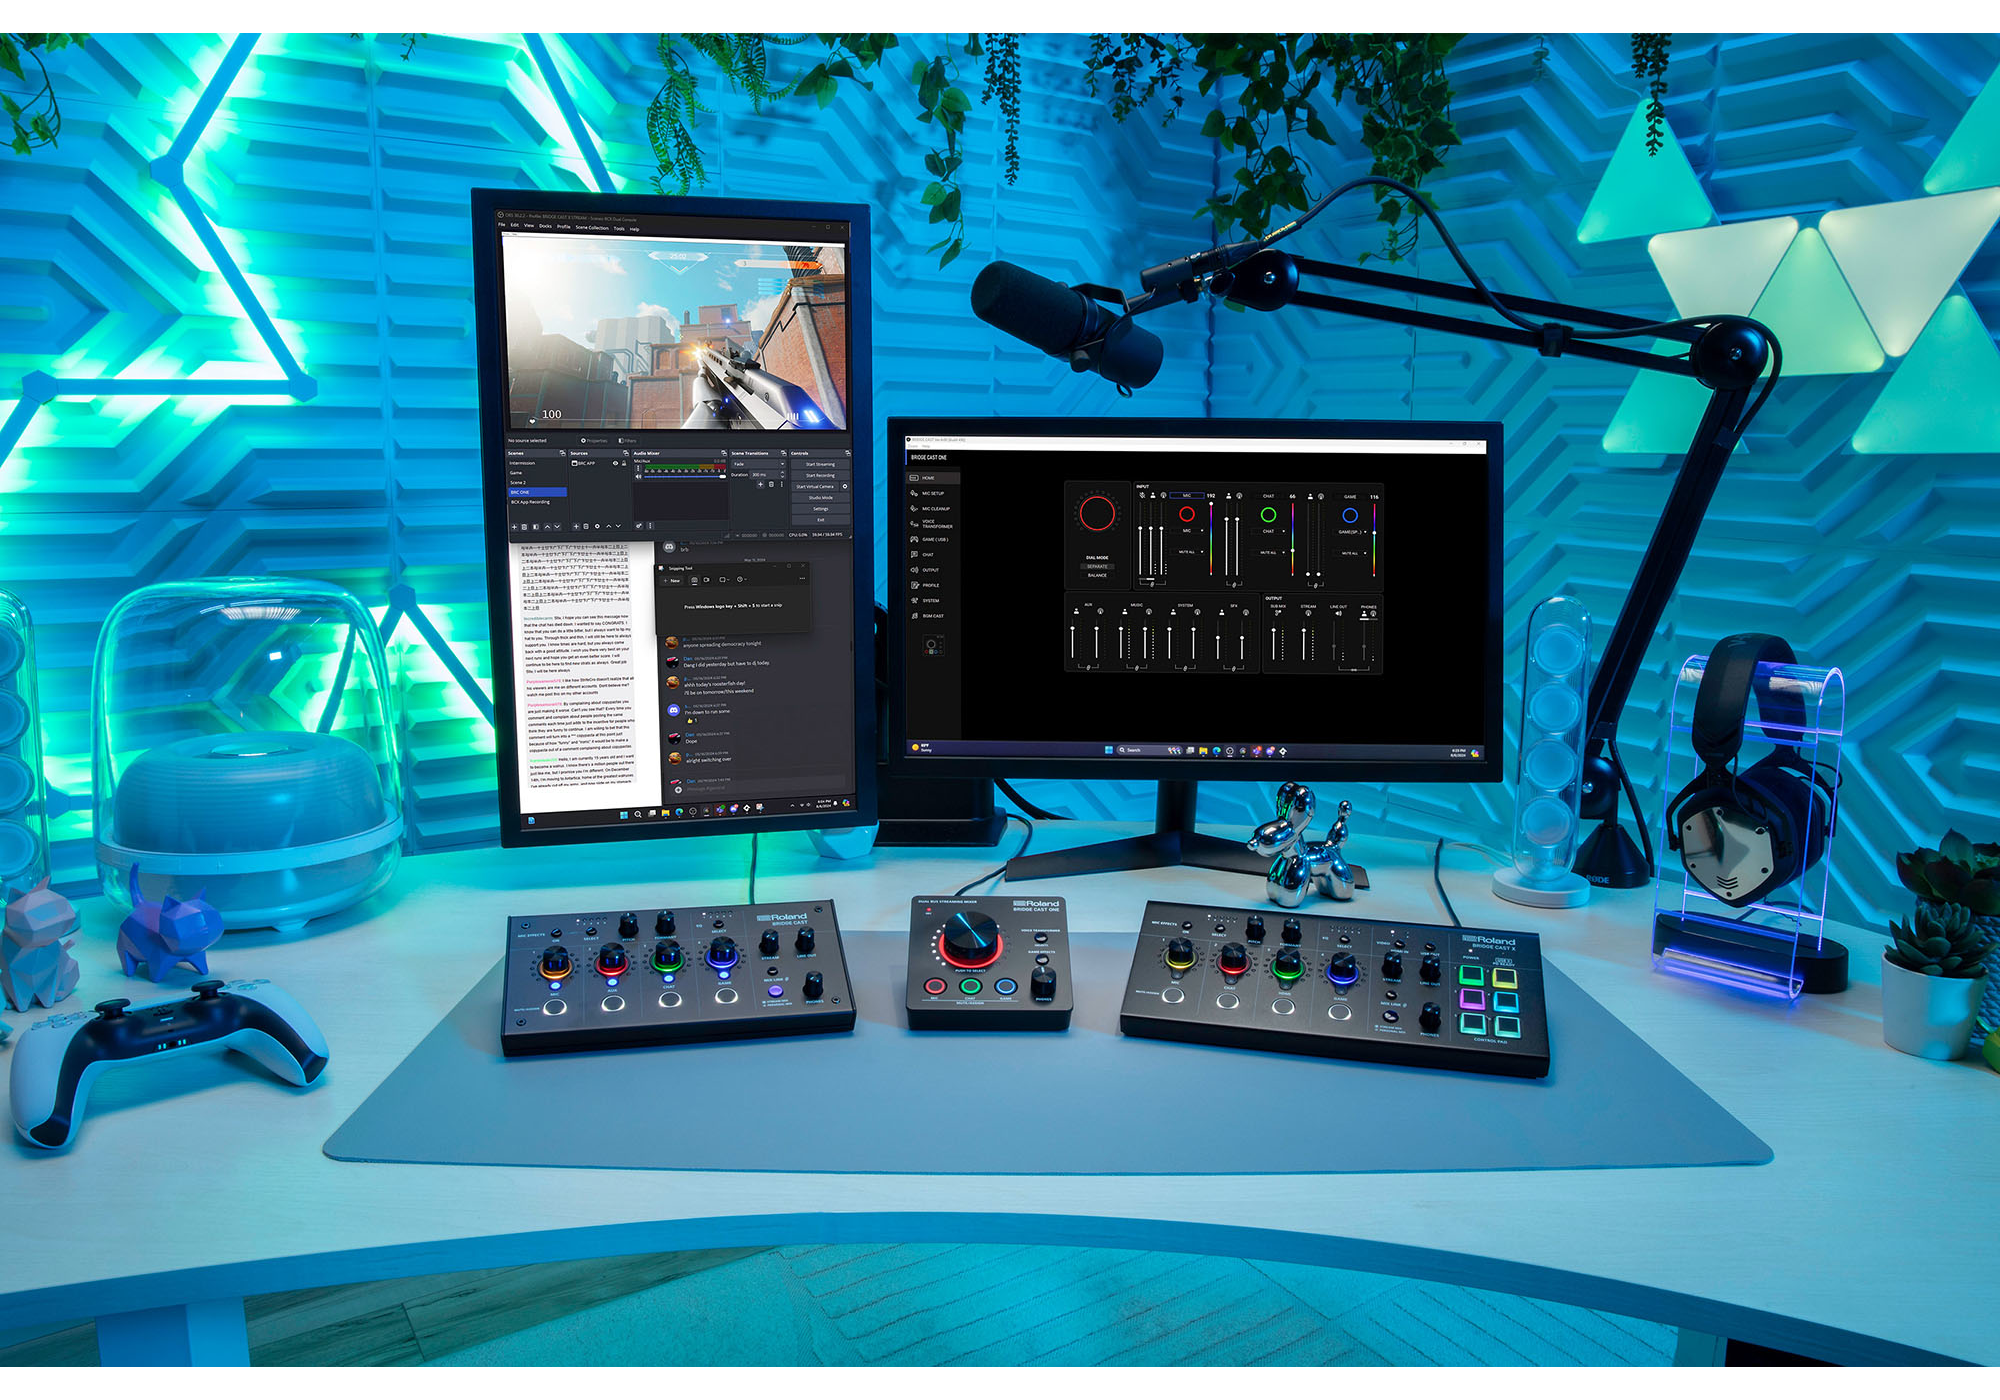The width and height of the screenshot is (2000, 1400).
Task: Open GAME Mute All dropdown in Bridge Cast
Action: coord(1350,553)
